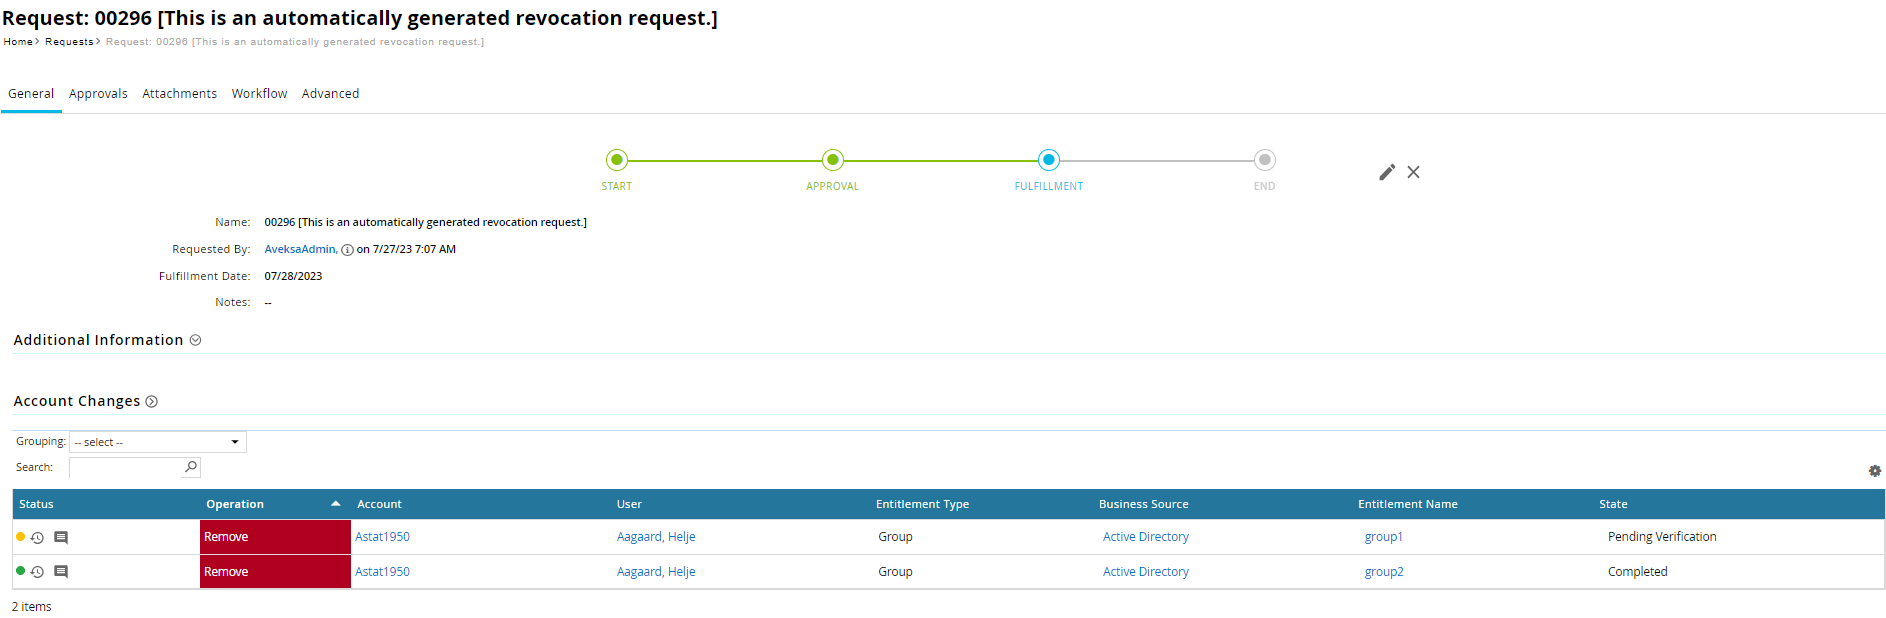Viewport: 1886px width, 618px height.
Task: Collapse the Account Changes section
Action: (x=152, y=402)
